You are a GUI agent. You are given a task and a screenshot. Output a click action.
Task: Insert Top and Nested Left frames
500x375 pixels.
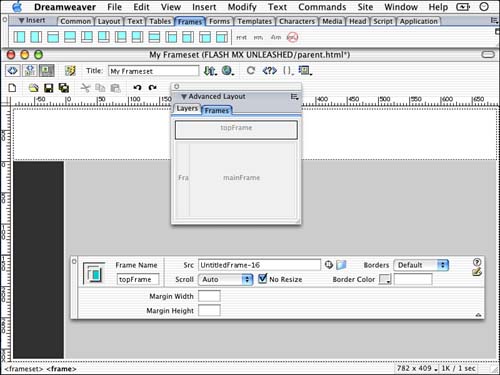tap(205, 37)
